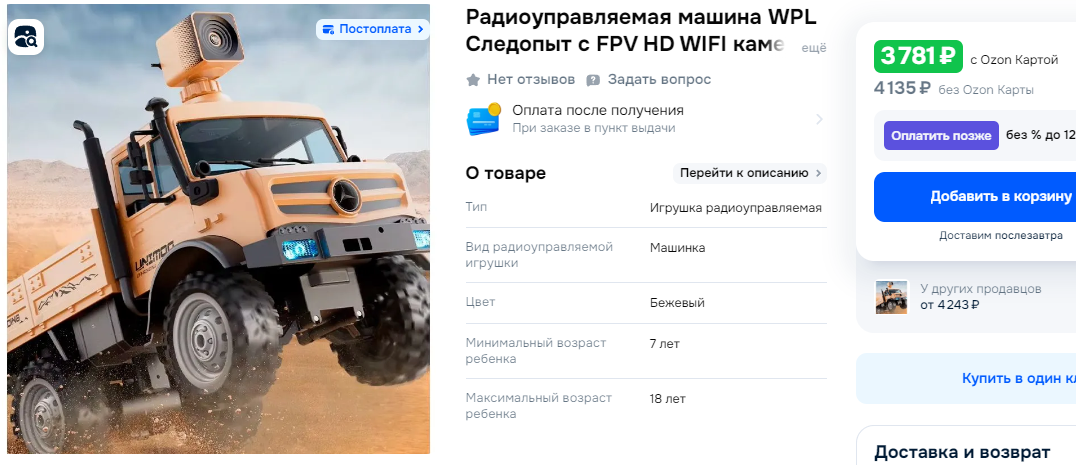This screenshot has height=465, width=1076.
Task: Click the credit card payment icon
Action: coord(484,119)
